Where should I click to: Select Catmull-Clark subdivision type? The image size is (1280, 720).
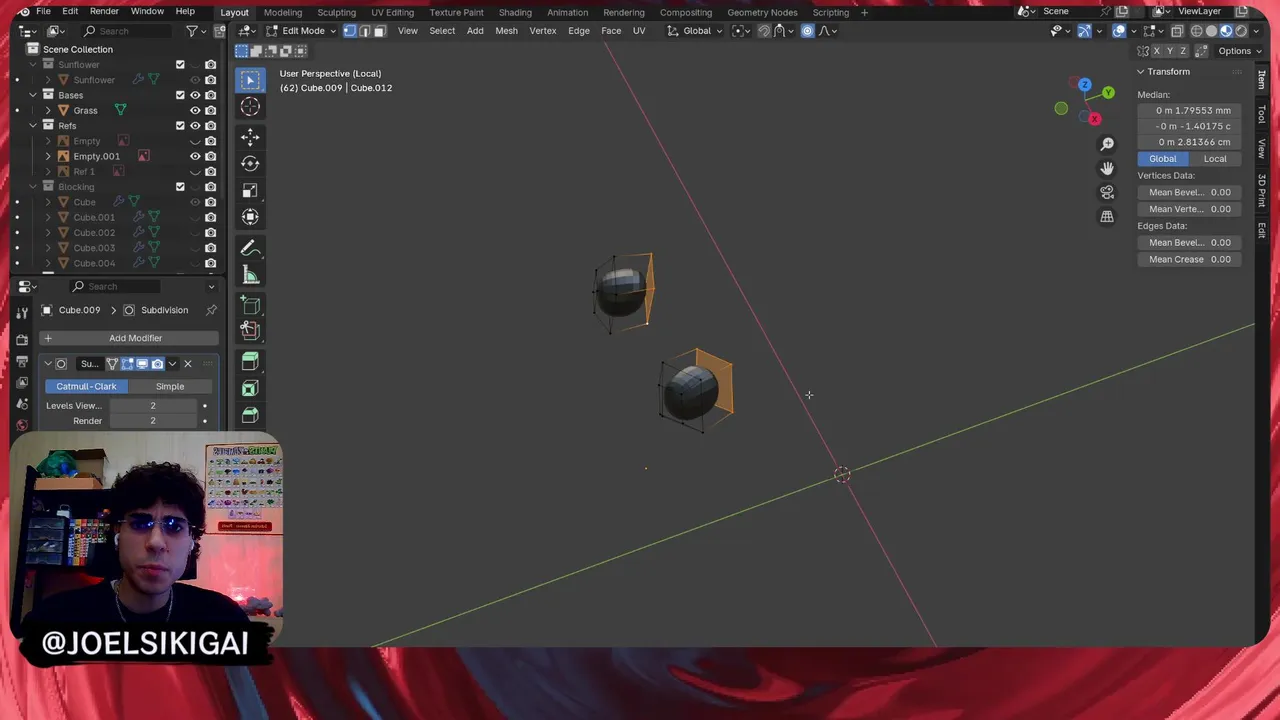click(x=86, y=386)
